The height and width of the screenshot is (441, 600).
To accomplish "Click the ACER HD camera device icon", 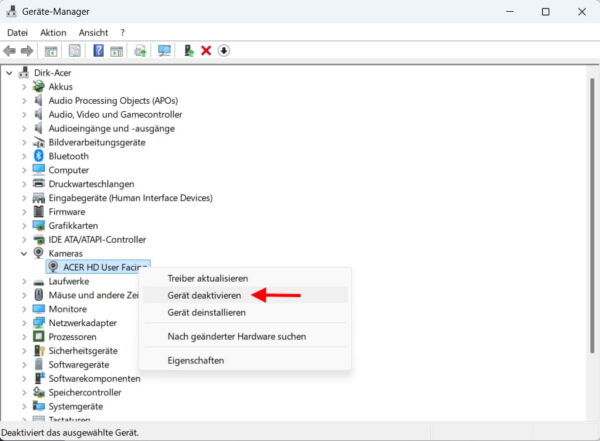I will 53,267.
